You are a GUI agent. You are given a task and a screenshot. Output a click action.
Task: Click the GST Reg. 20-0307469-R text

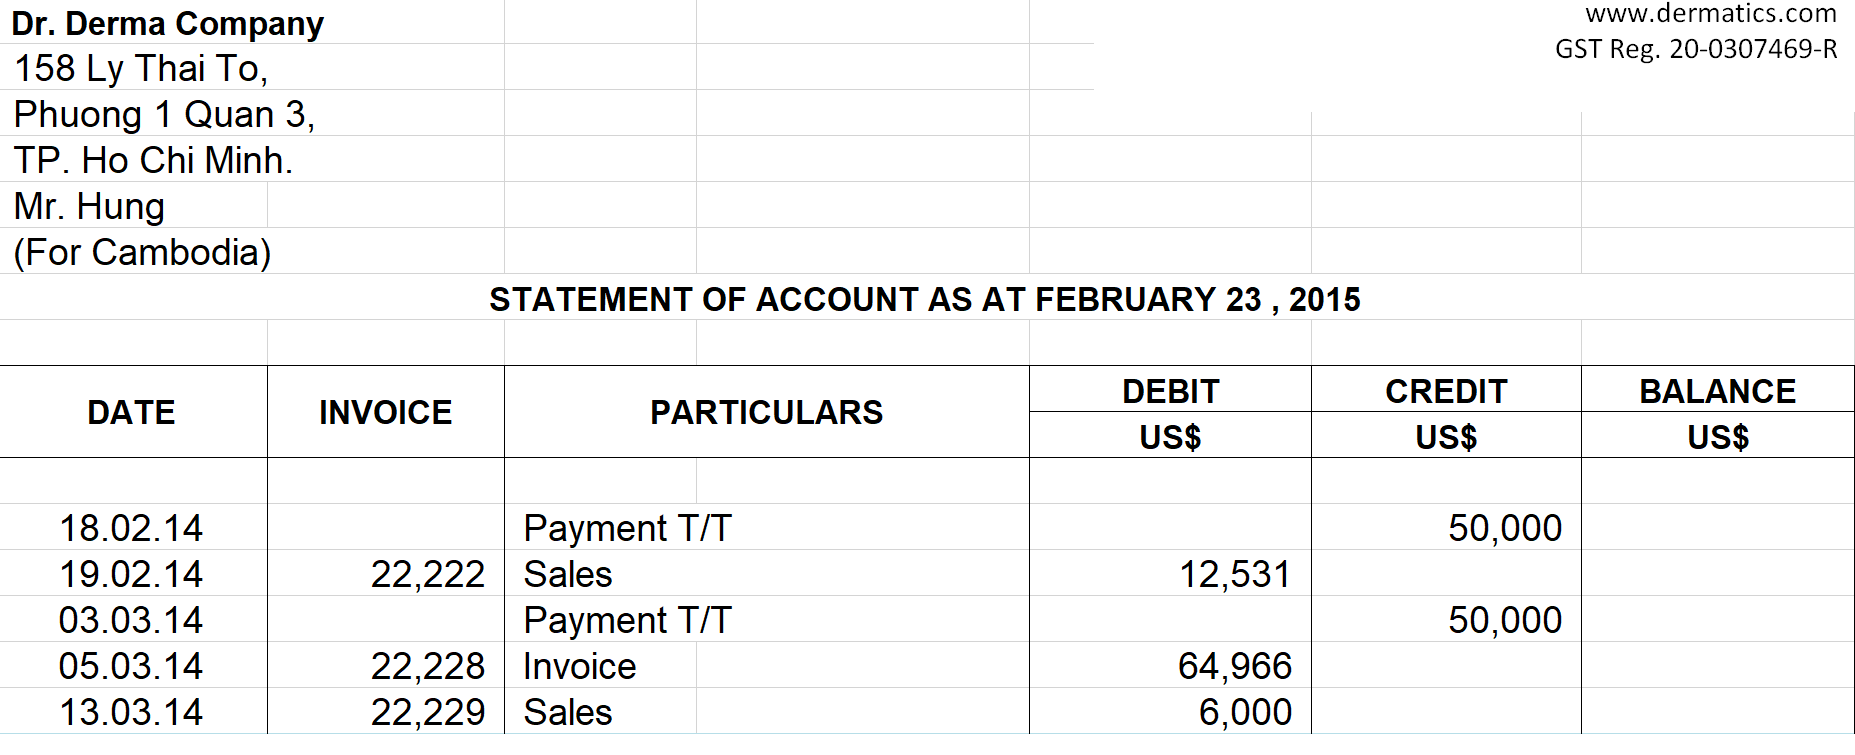tap(1696, 49)
